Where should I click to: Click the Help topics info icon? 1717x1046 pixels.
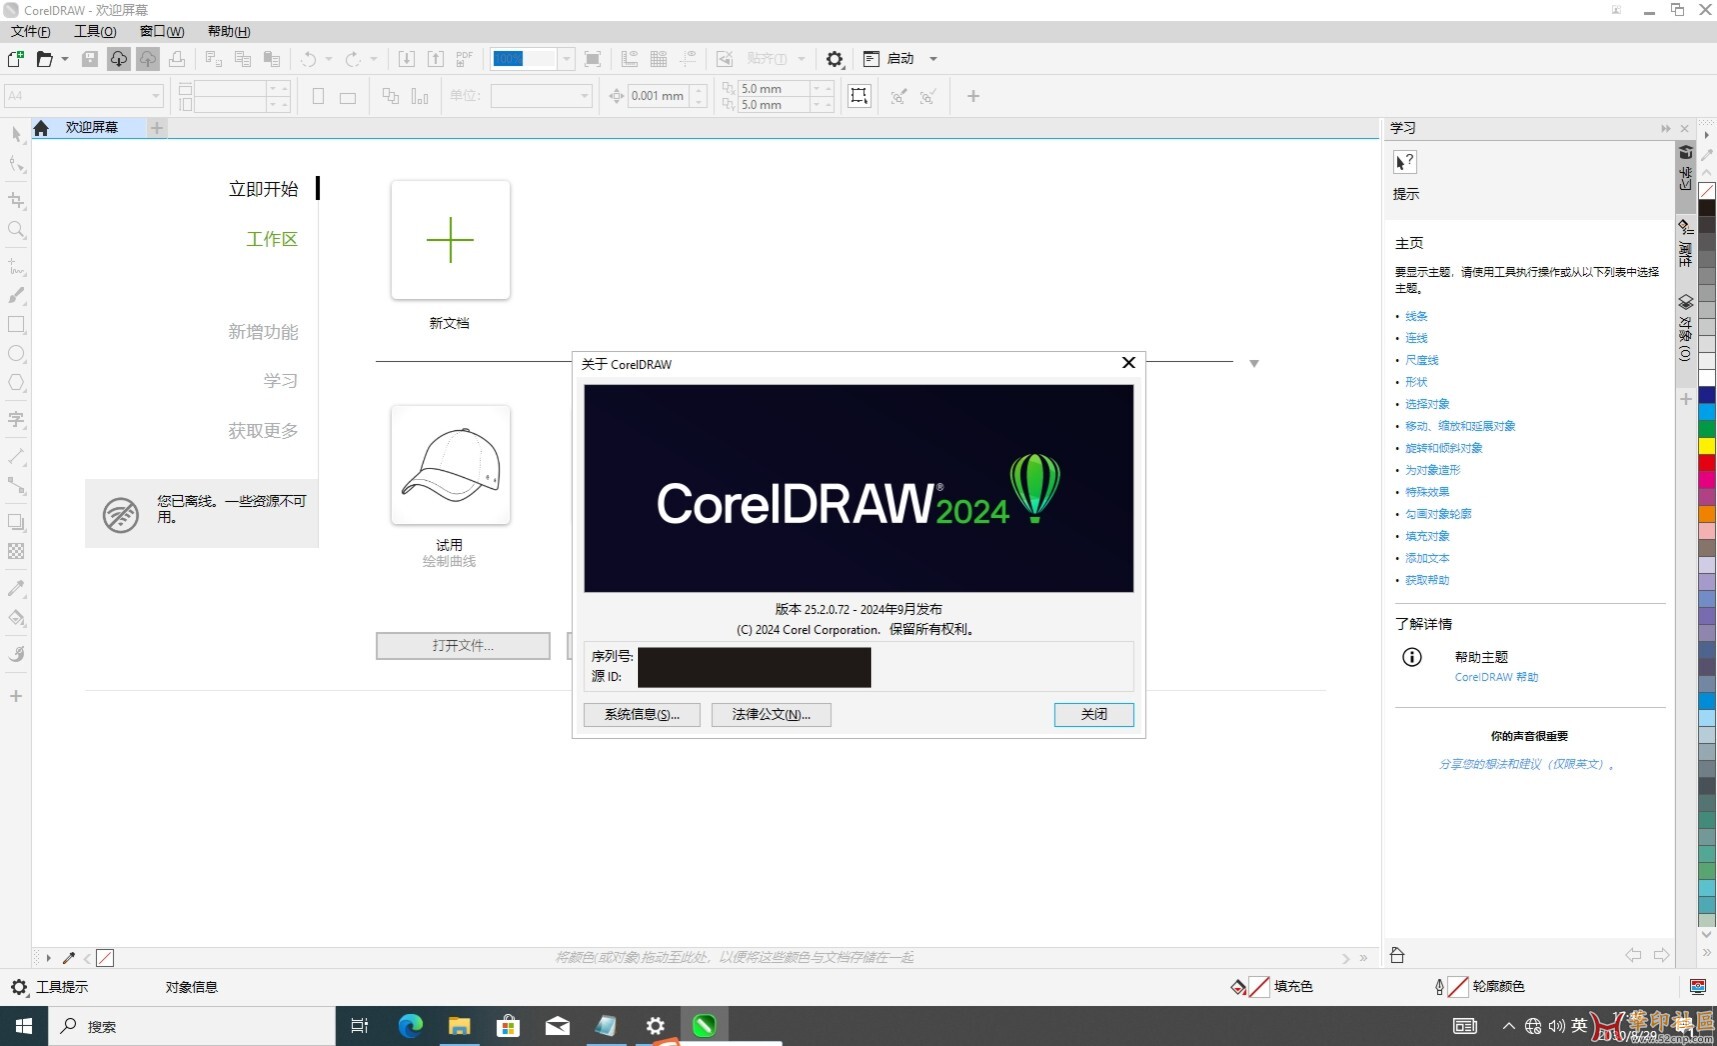coord(1412,657)
